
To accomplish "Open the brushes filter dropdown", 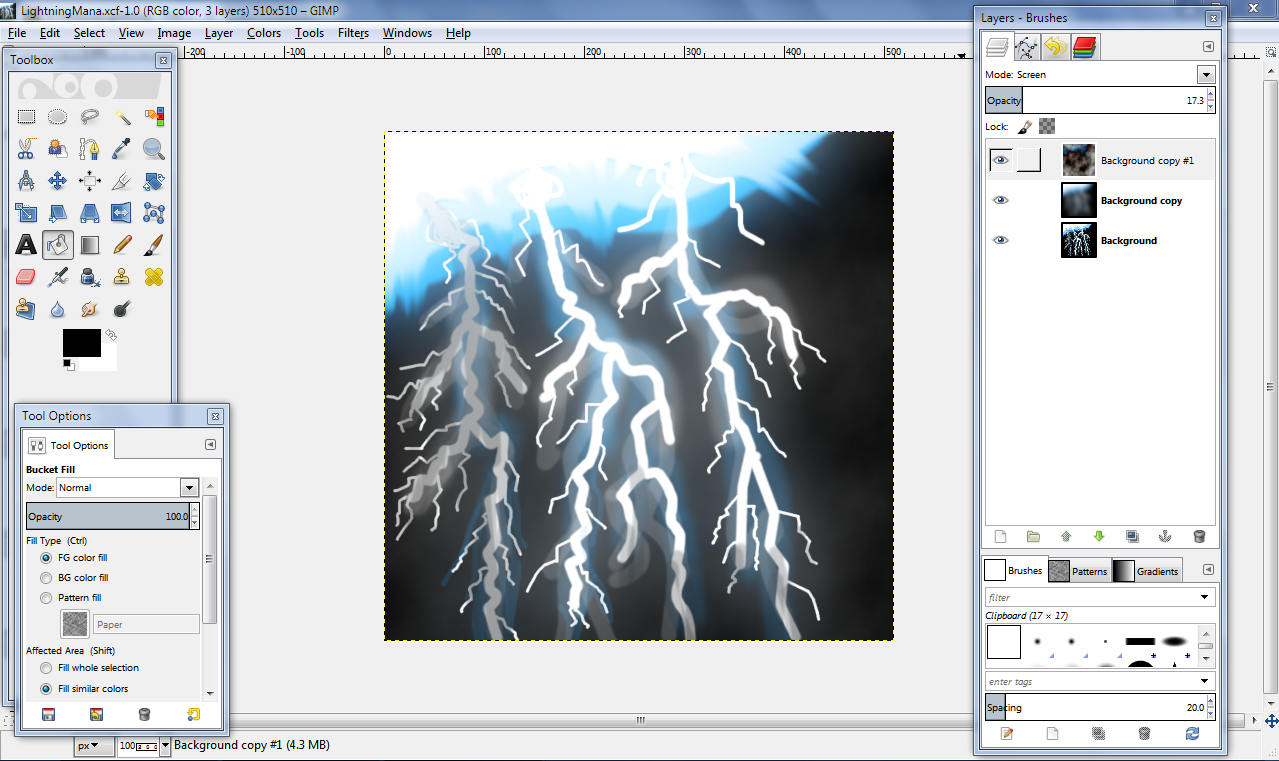I will tap(1207, 597).
